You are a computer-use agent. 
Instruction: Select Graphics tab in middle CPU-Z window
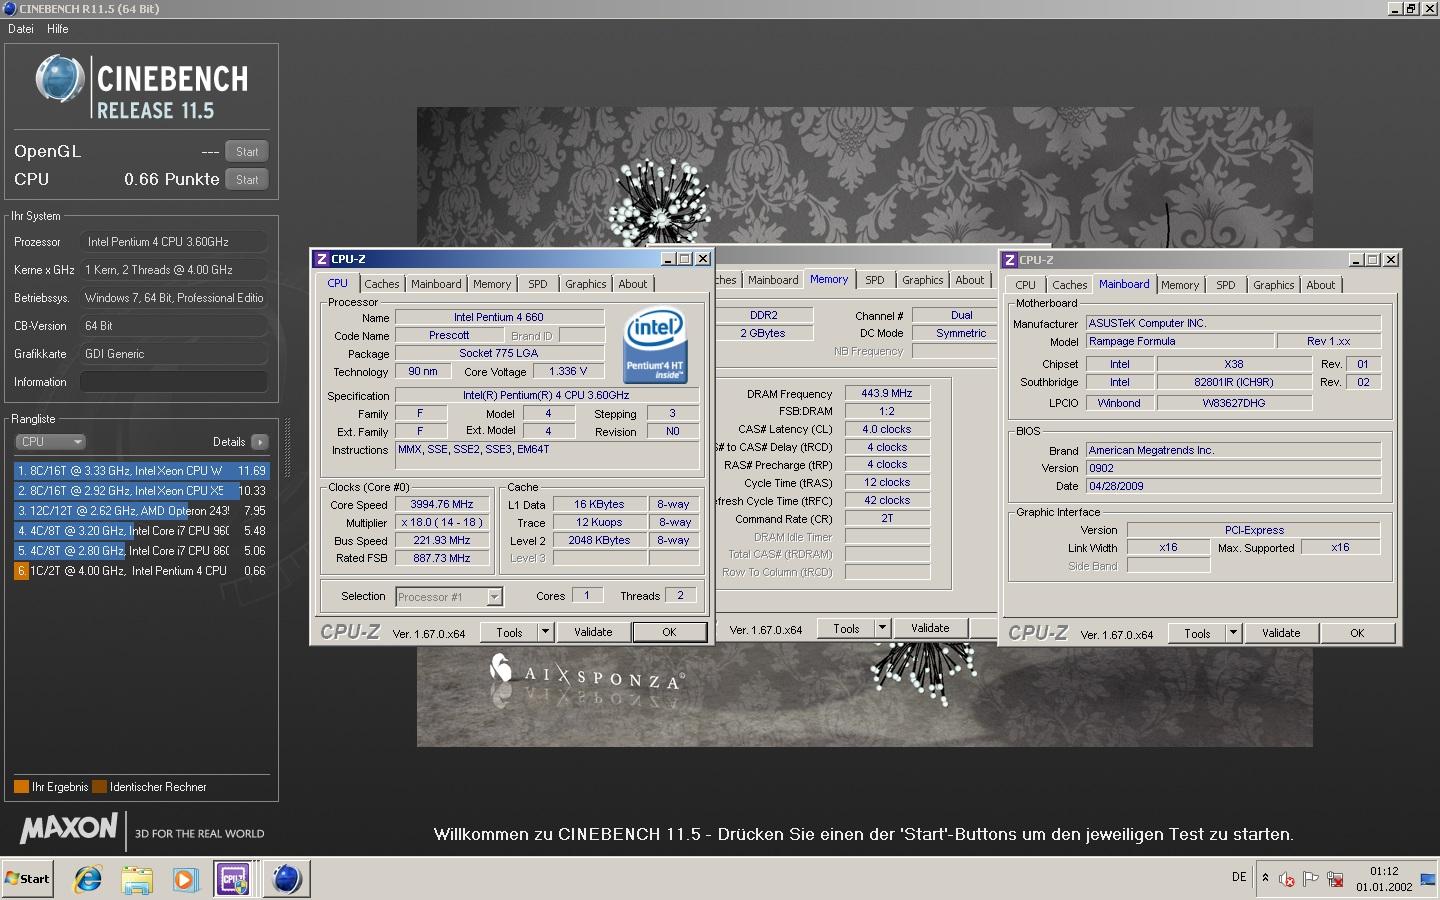click(923, 280)
